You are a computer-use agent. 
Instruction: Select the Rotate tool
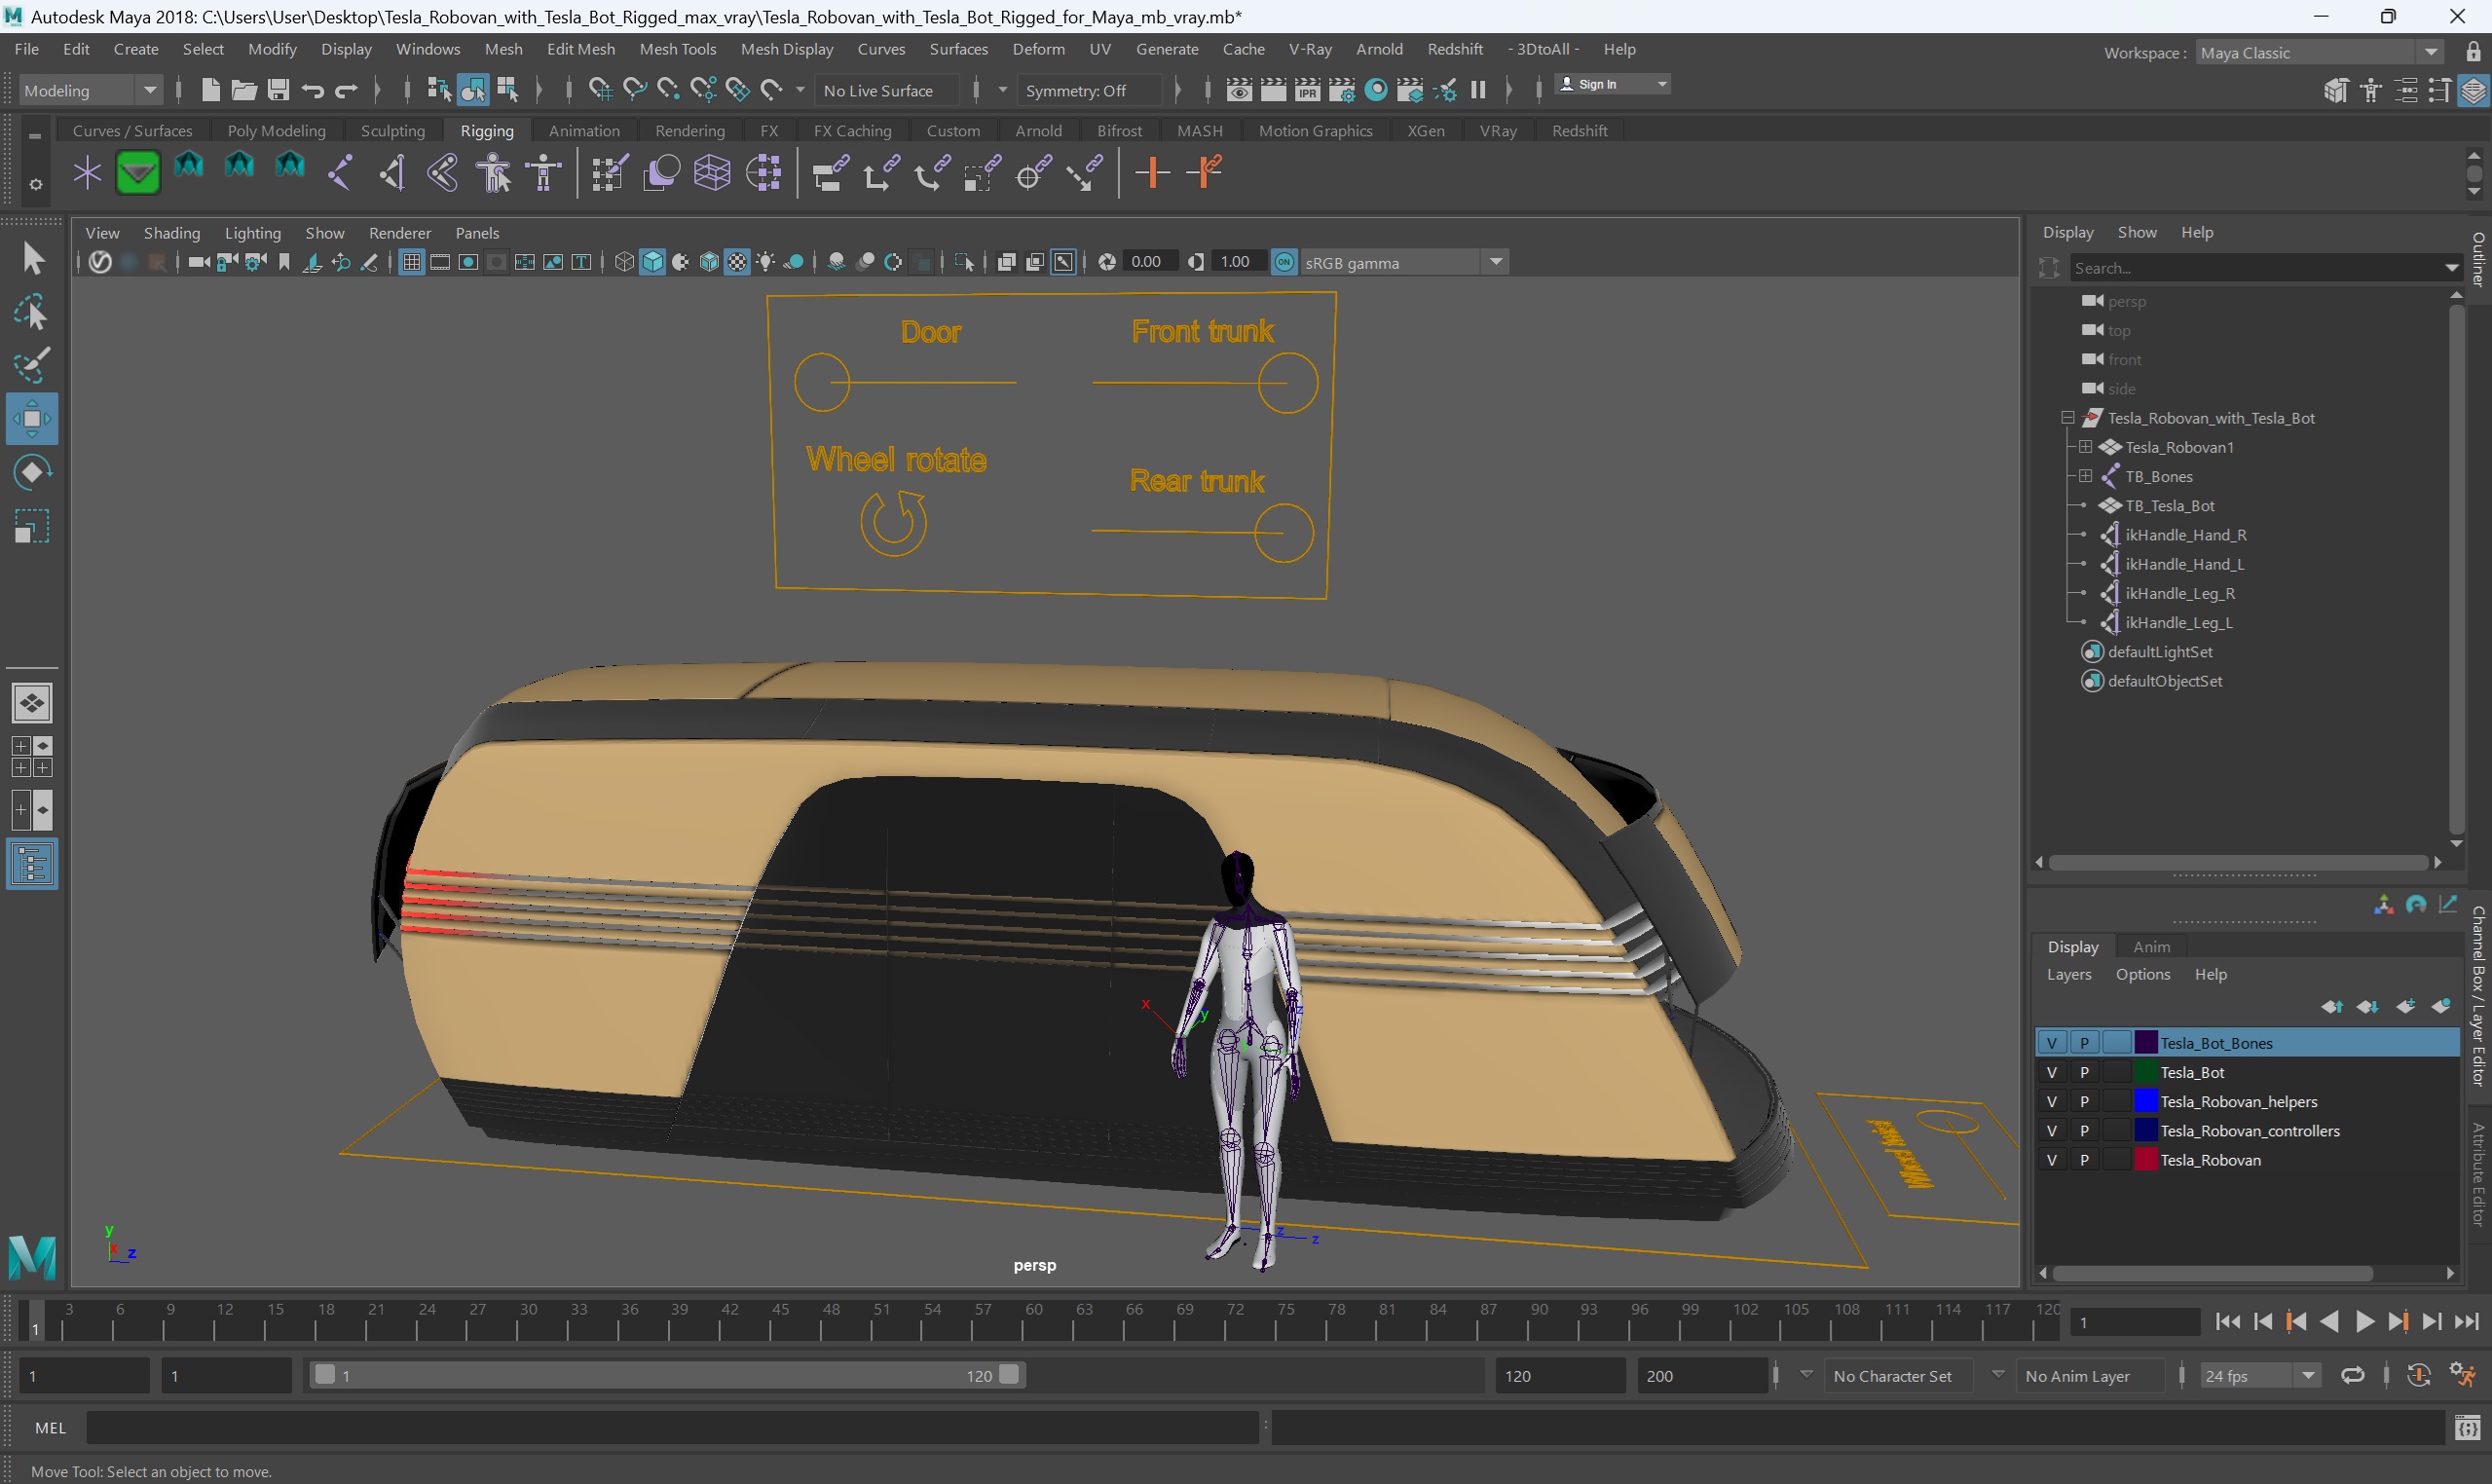pos(32,472)
